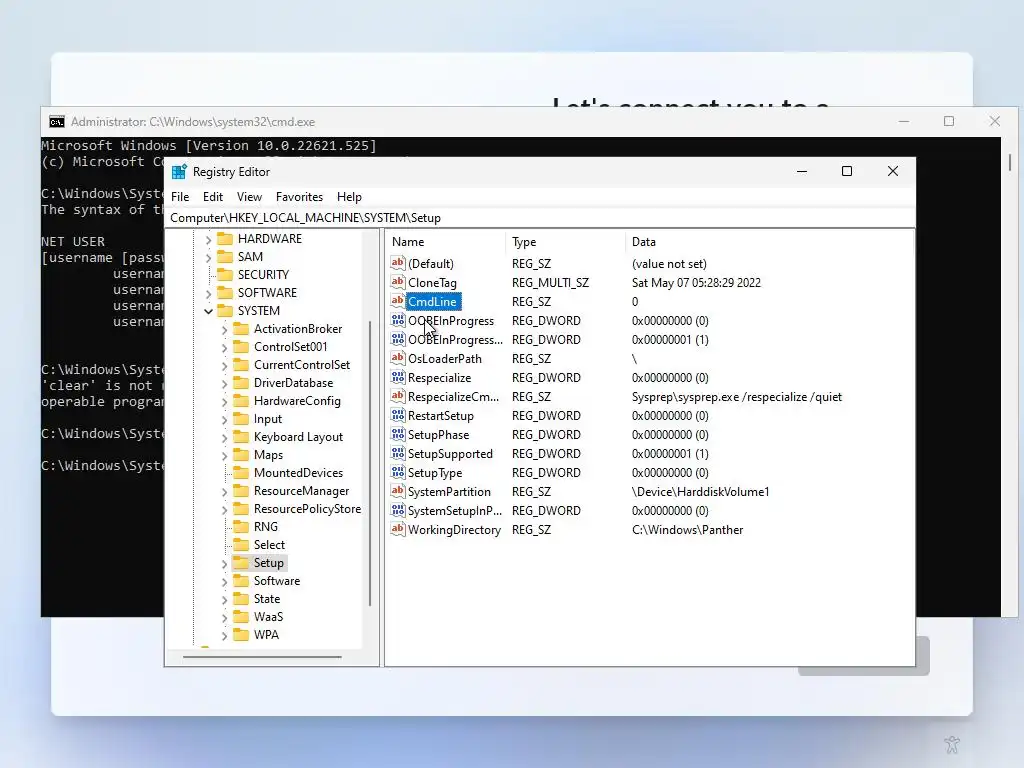This screenshot has height=768, width=1024.
Task: Select the Input key
Action: 268,419
